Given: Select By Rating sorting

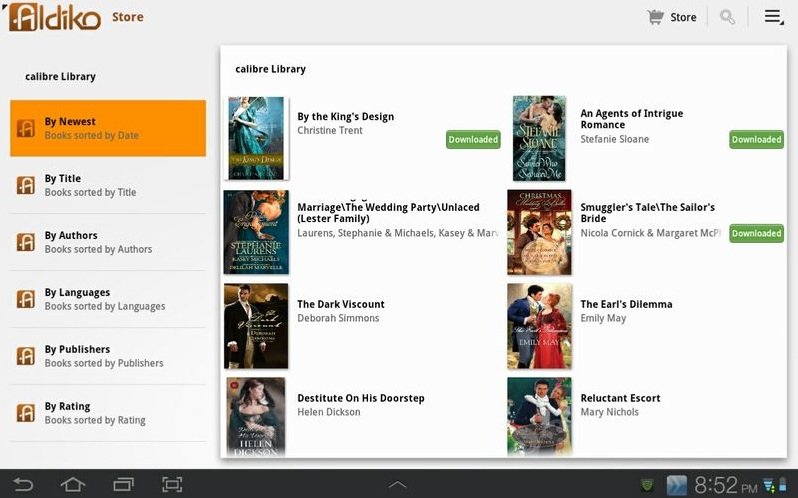Looking at the screenshot, I should tap(108, 413).
